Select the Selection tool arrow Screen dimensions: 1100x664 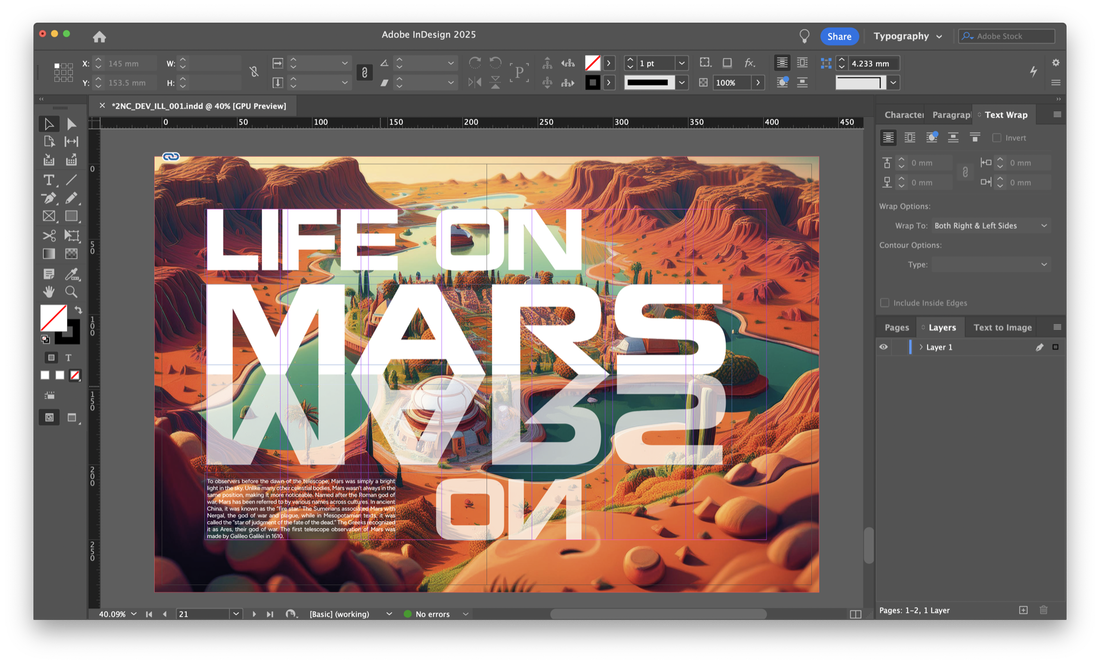click(49, 124)
